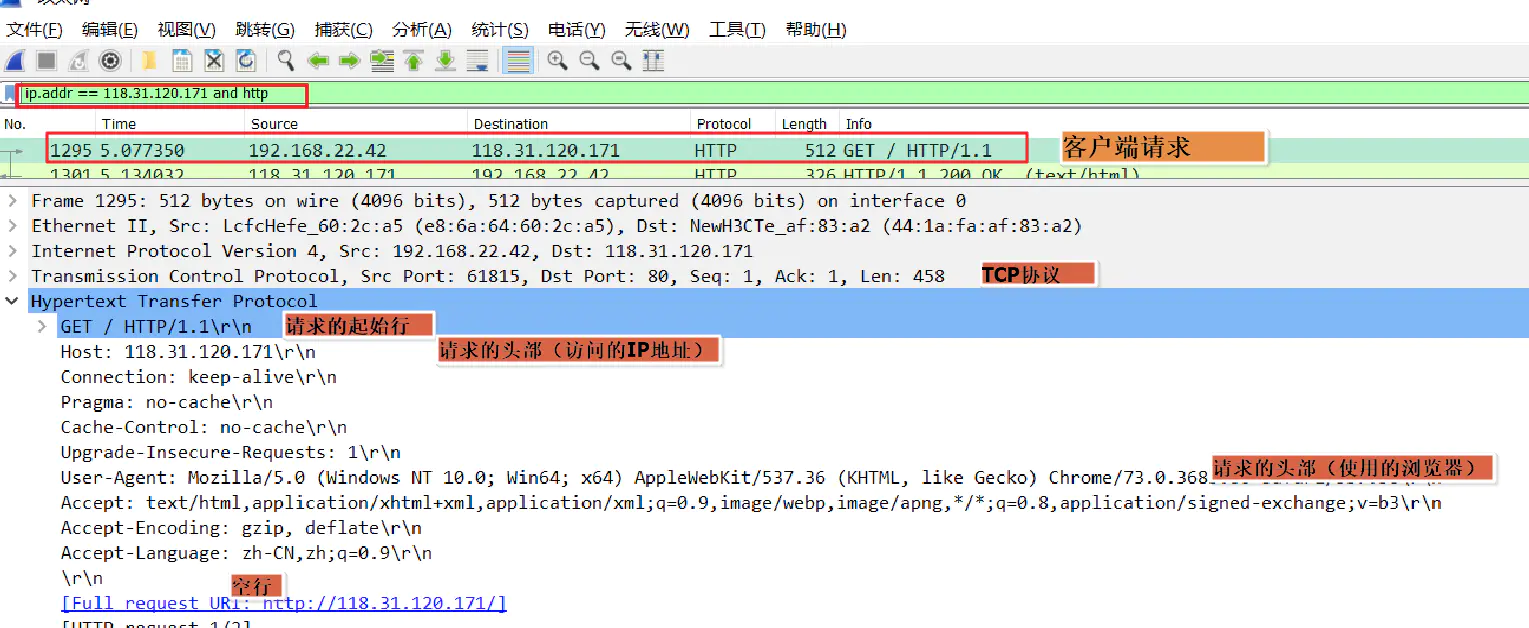Screen dimensions: 1529x628
Task: Select the Accept: text/html header line
Action: click(751, 502)
